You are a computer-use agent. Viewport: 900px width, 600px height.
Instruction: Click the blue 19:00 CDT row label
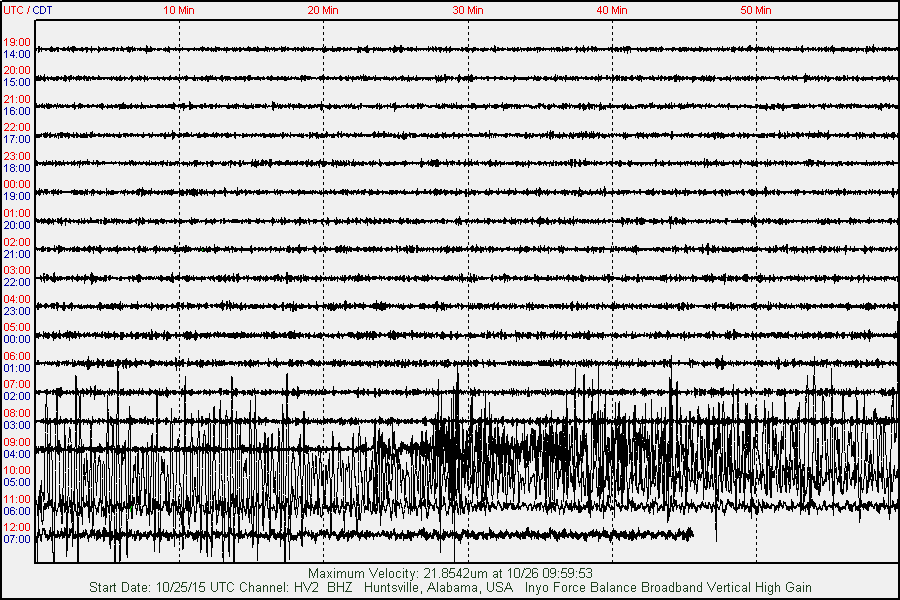tap(17, 196)
